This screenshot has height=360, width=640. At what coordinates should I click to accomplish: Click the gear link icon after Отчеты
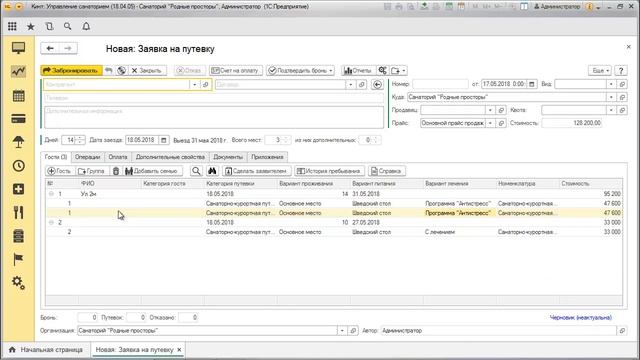click(382, 71)
